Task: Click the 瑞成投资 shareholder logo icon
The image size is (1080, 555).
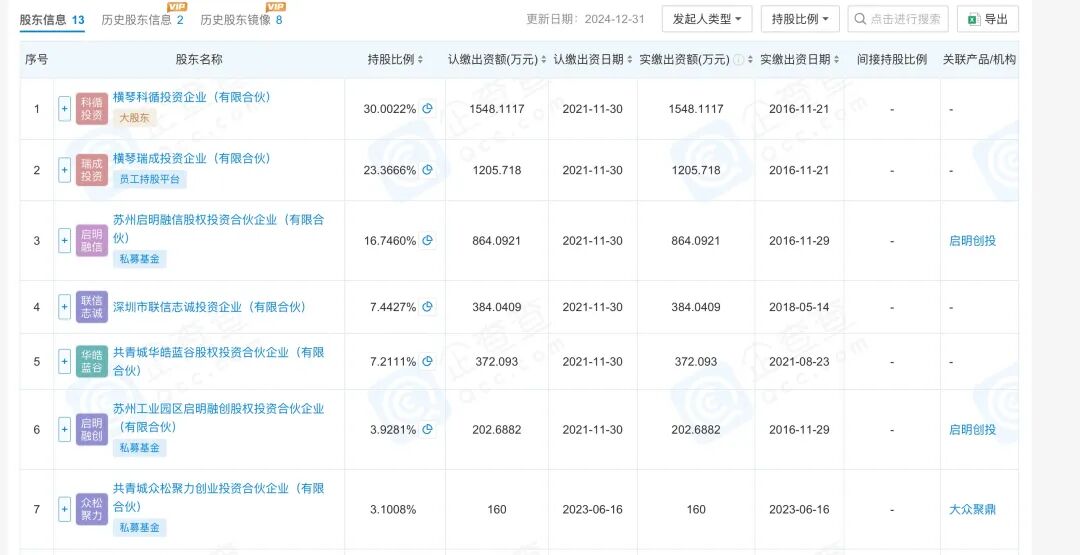Action: (91, 170)
